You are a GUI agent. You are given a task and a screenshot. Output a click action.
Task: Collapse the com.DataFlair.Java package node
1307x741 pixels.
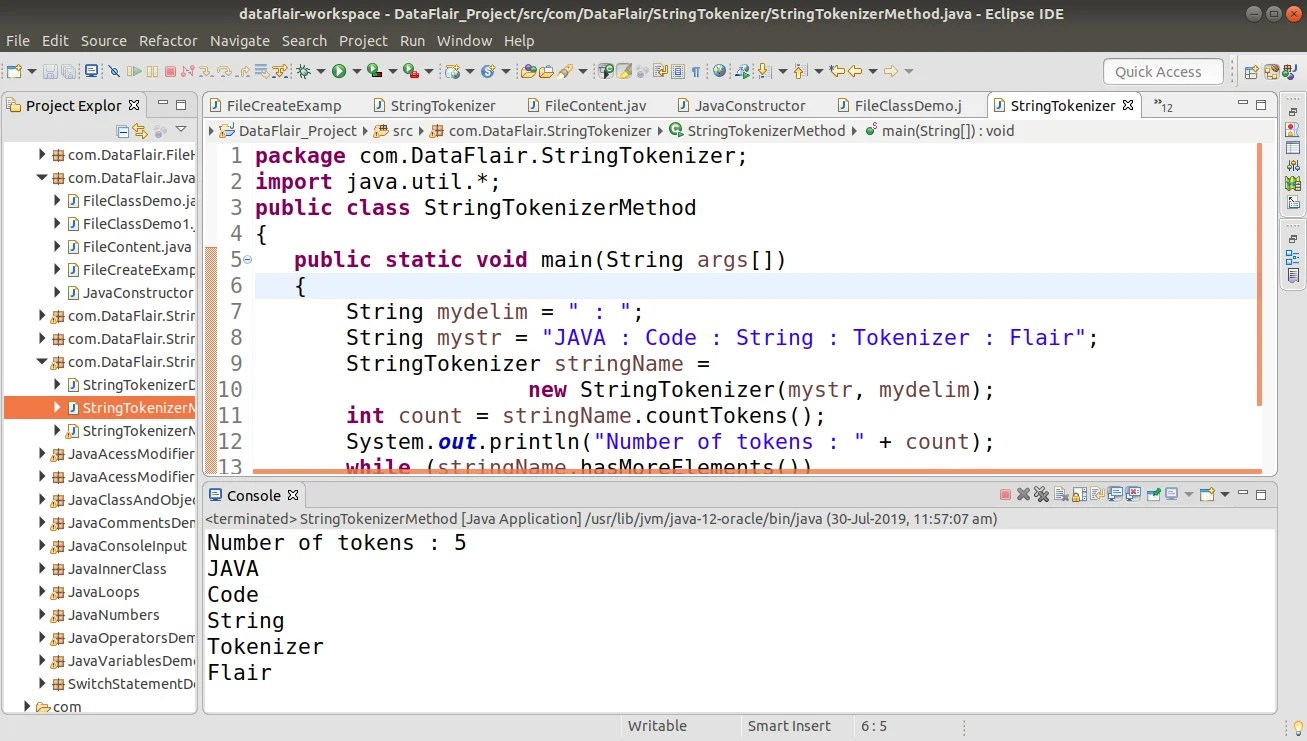(x=41, y=177)
